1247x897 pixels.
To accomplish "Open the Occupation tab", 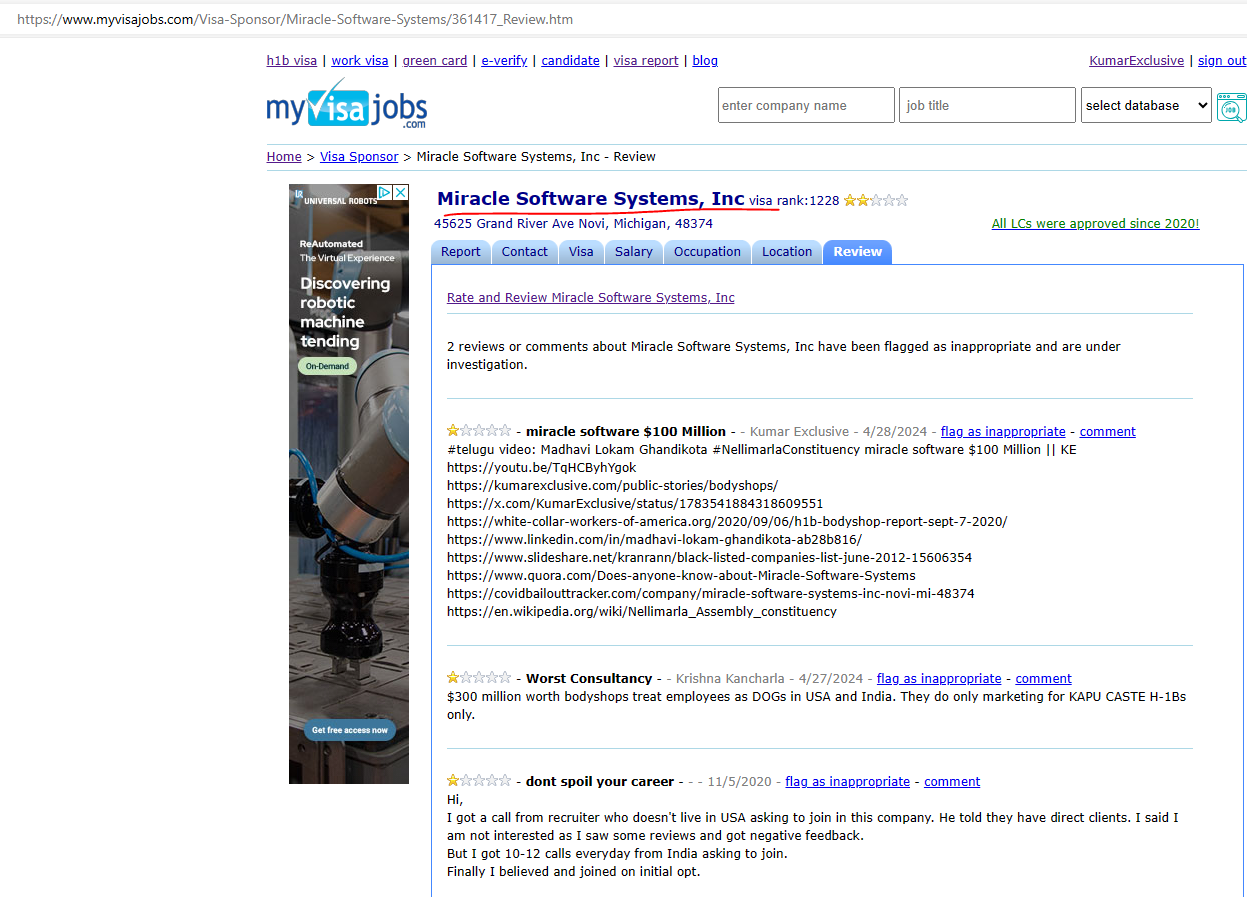I will [707, 252].
